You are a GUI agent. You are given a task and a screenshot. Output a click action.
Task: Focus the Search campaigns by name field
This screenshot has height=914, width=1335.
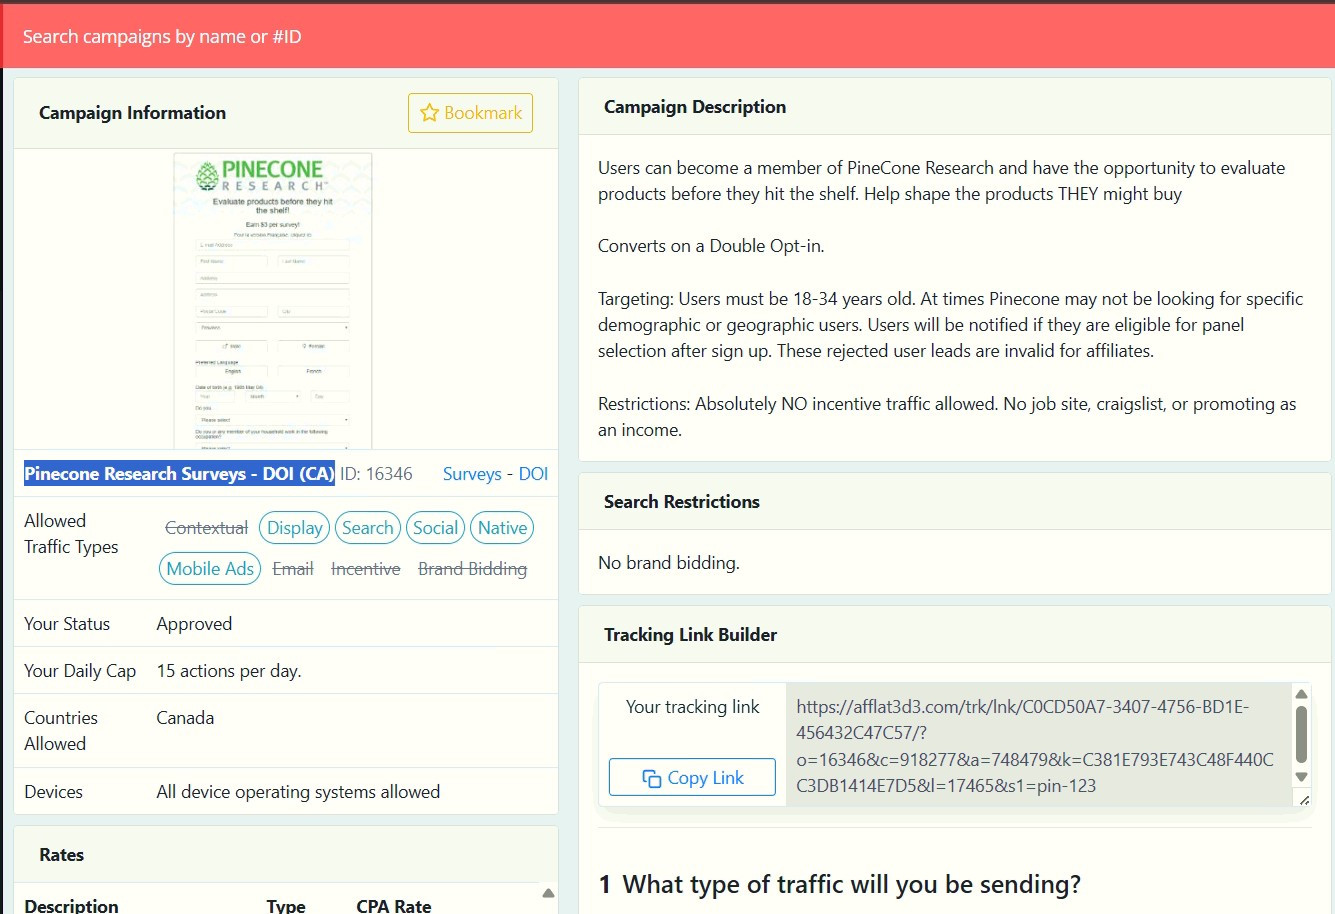tap(667, 37)
